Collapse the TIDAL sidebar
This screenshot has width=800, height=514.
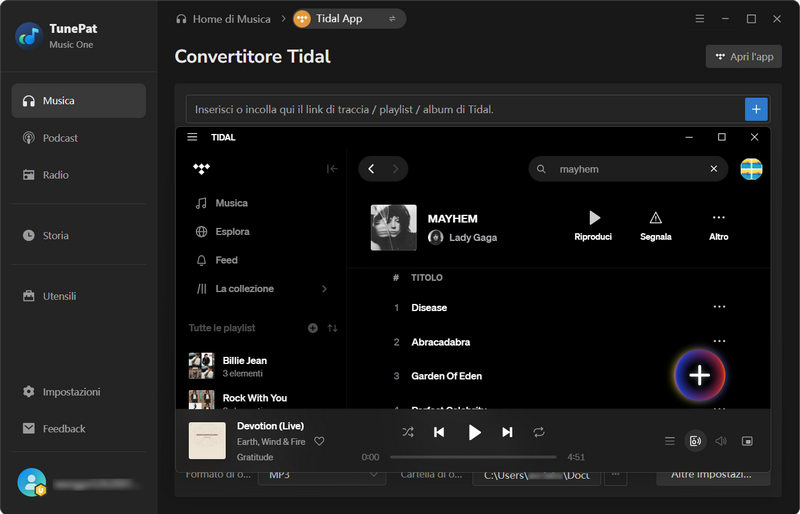coord(332,169)
